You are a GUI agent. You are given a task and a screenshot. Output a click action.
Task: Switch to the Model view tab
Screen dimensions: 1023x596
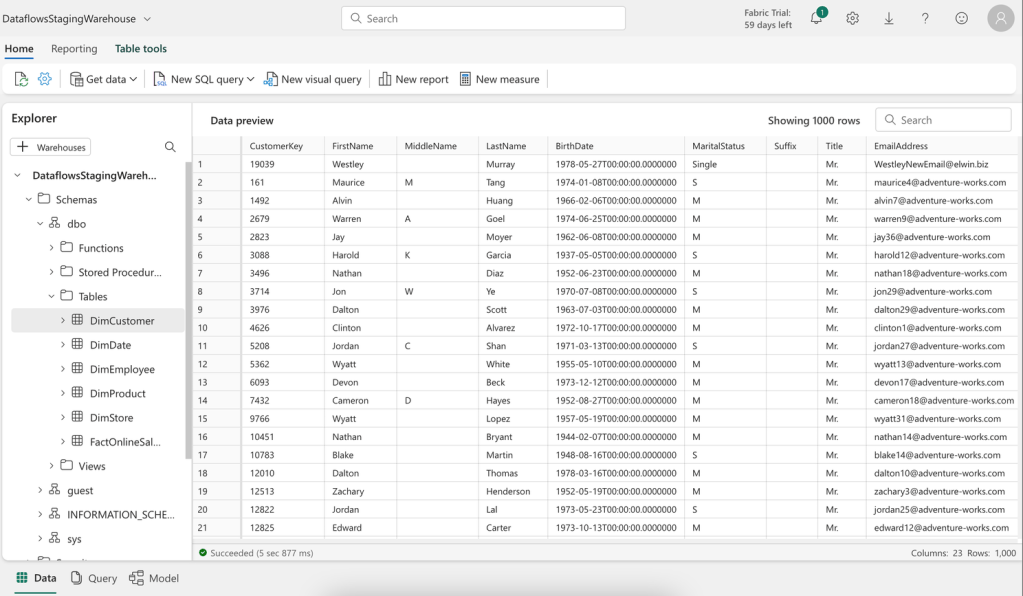[154, 578]
